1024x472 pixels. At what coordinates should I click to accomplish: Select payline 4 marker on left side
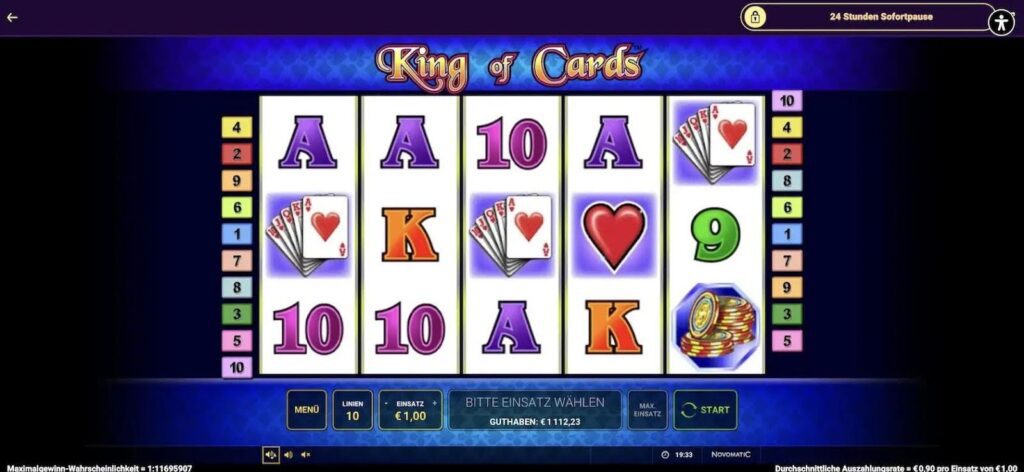click(x=236, y=127)
